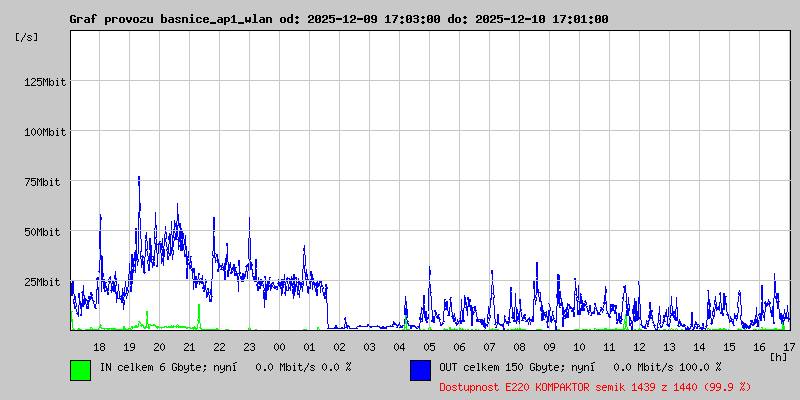
Task: Click the blue OUT legend swatch
Action: (x=420, y=369)
